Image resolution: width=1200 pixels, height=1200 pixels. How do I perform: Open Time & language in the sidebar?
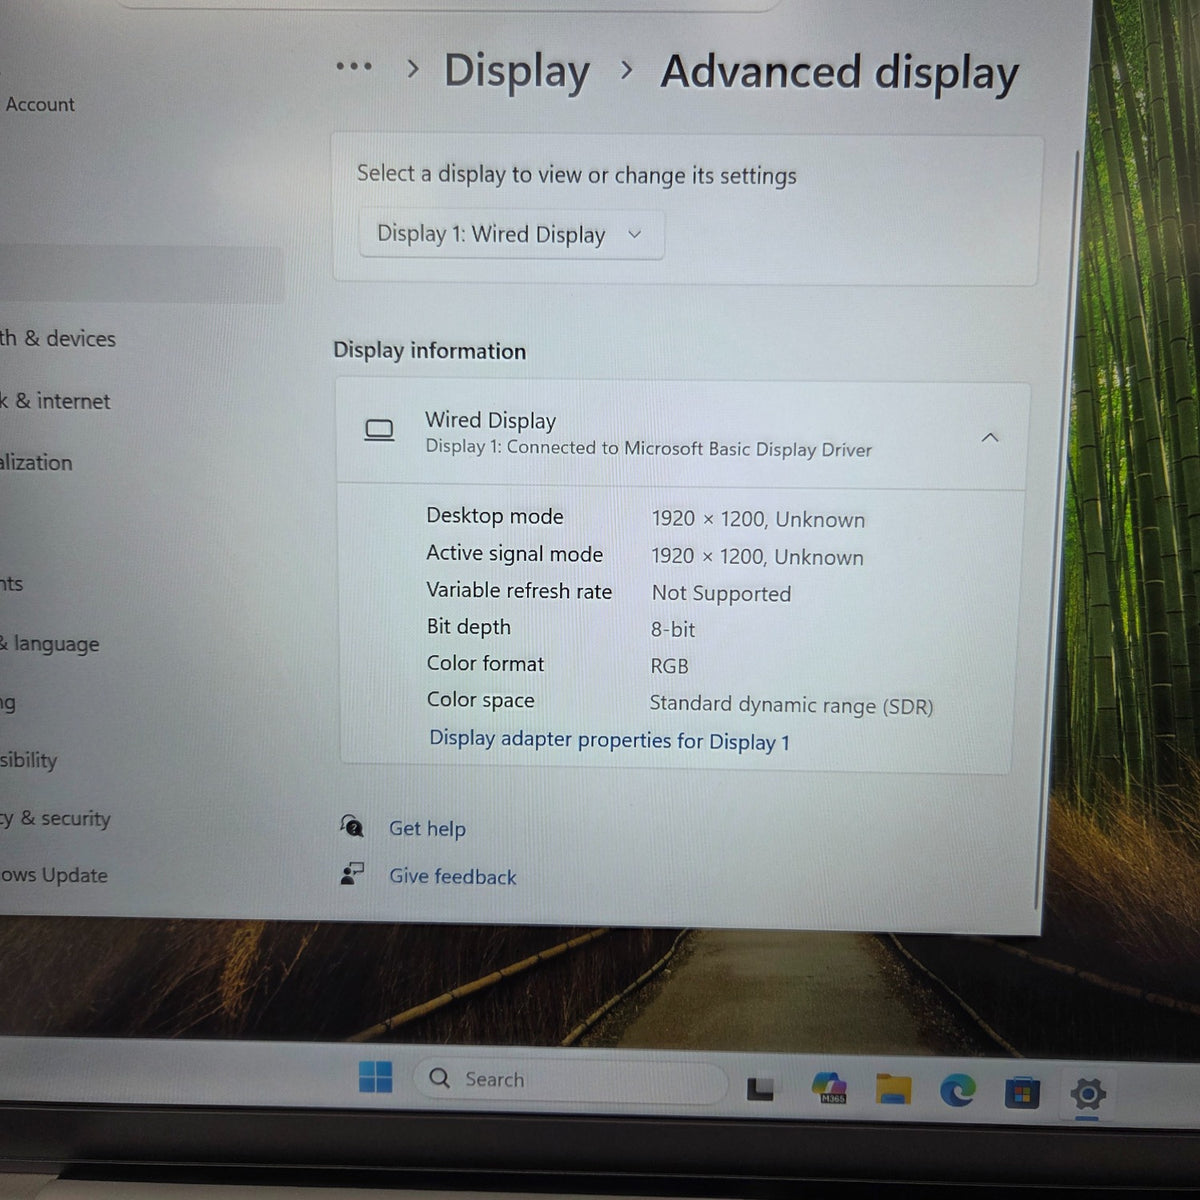pyautogui.click(x=50, y=643)
